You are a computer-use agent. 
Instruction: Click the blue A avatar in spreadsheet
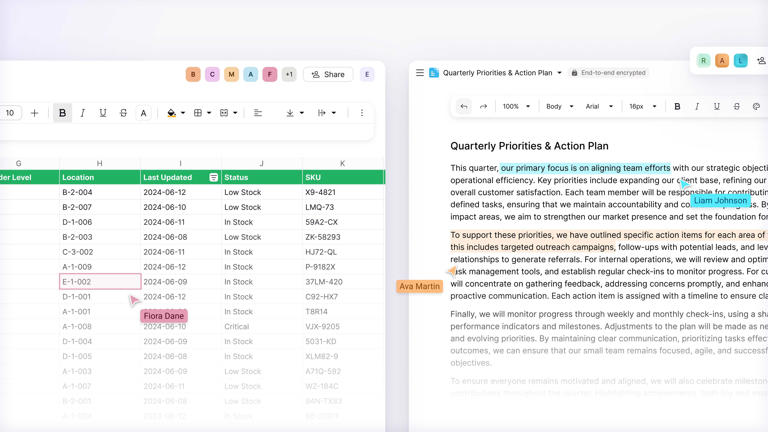pos(250,74)
